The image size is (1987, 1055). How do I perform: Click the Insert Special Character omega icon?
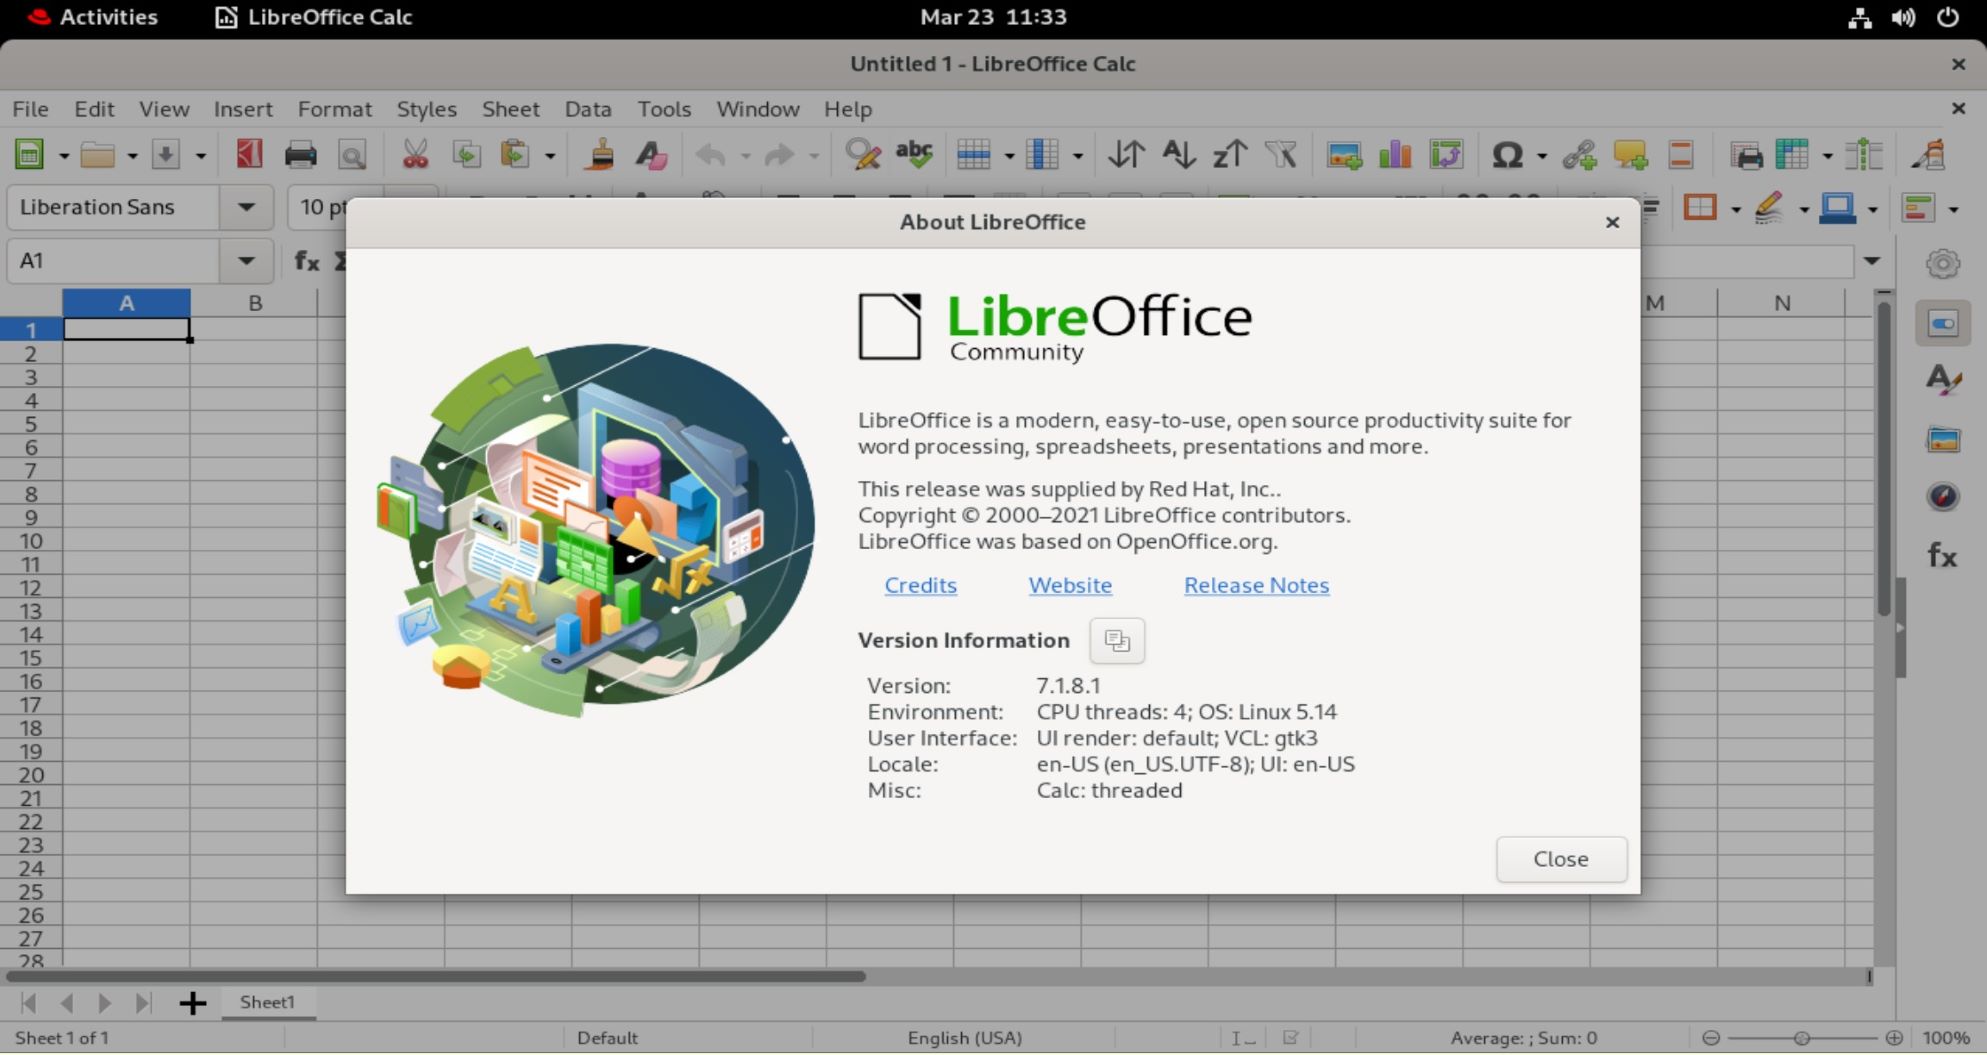coord(1508,155)
